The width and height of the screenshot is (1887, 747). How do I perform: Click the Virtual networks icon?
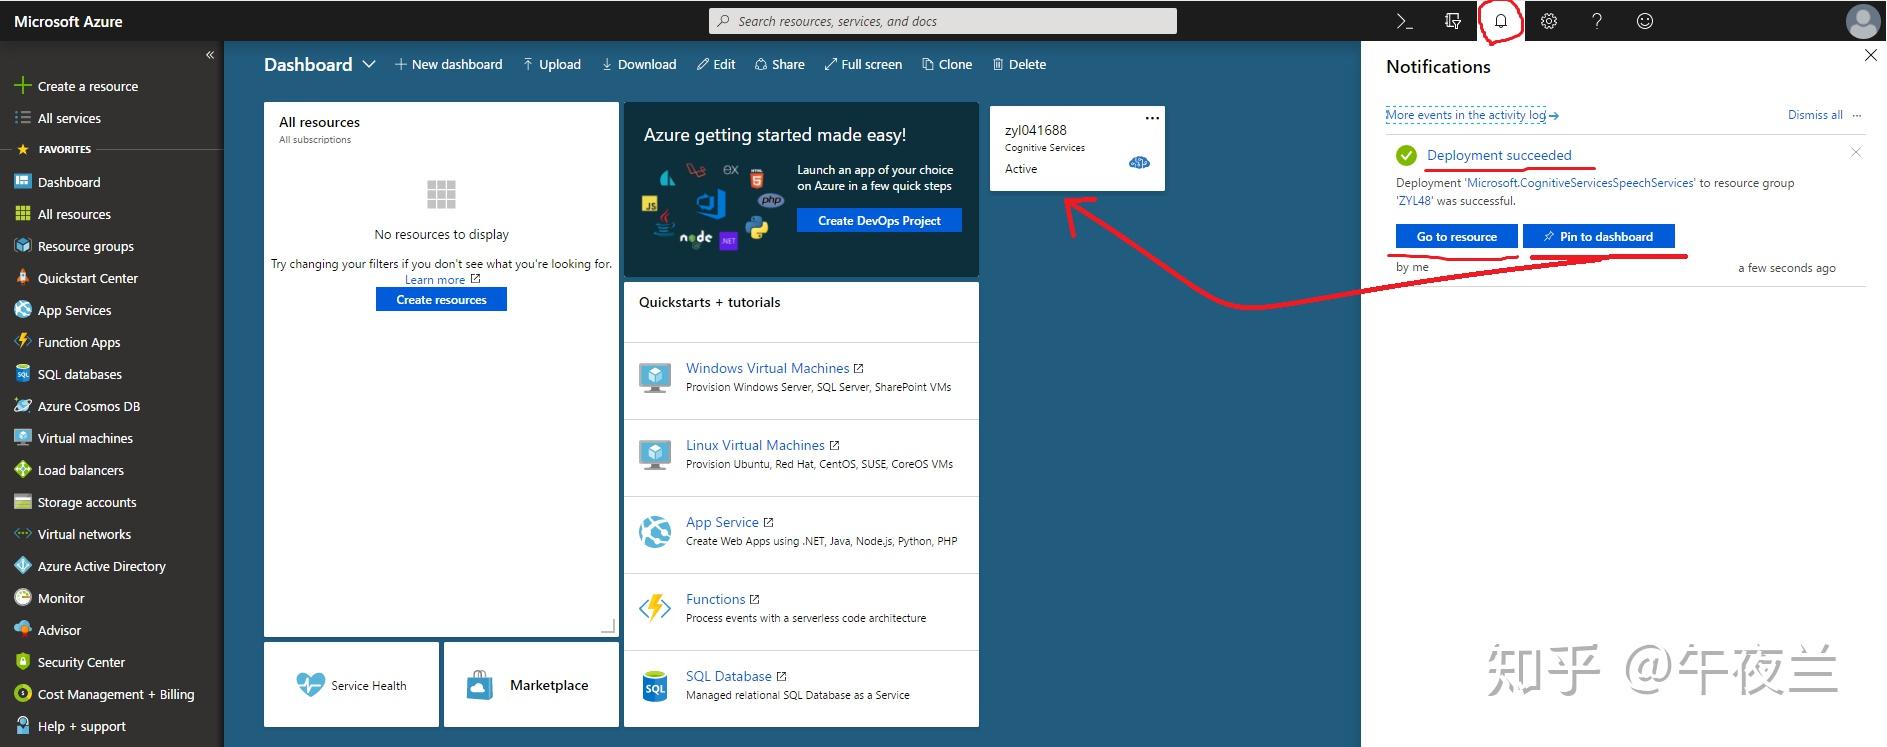[x=23, y=534]
